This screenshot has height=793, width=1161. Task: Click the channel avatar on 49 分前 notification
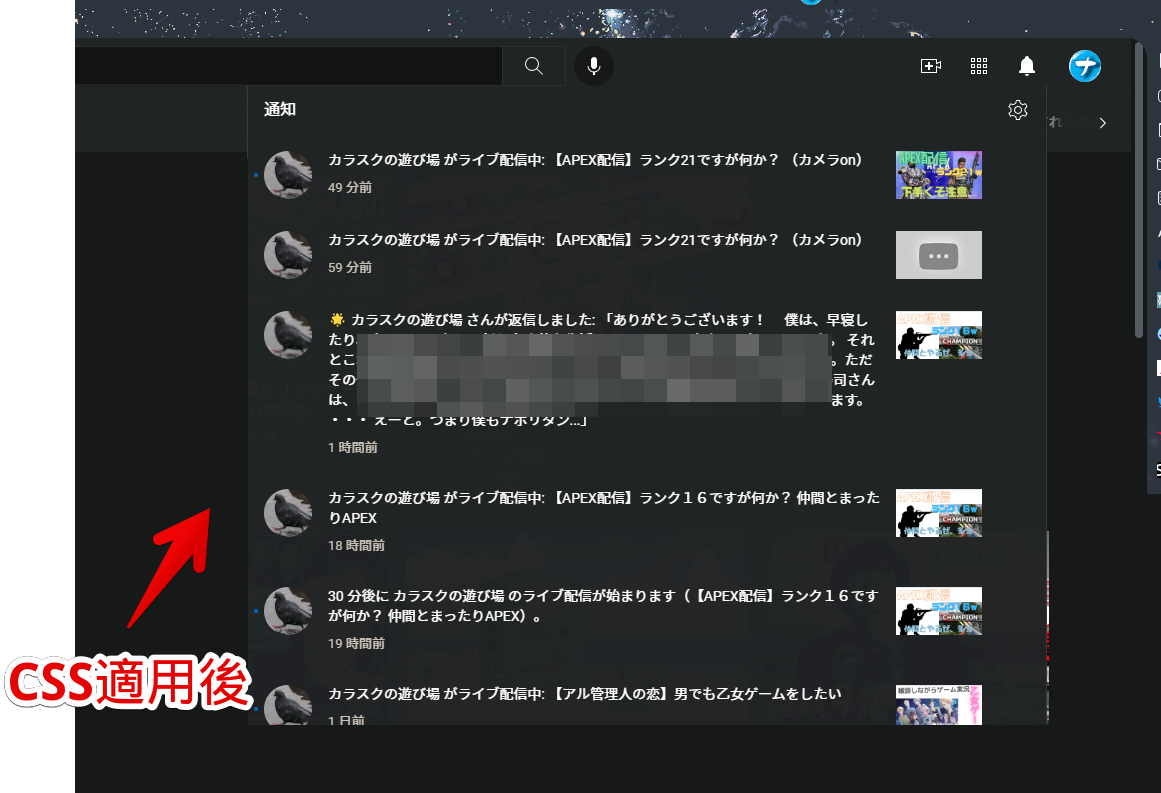click(288, 175)
